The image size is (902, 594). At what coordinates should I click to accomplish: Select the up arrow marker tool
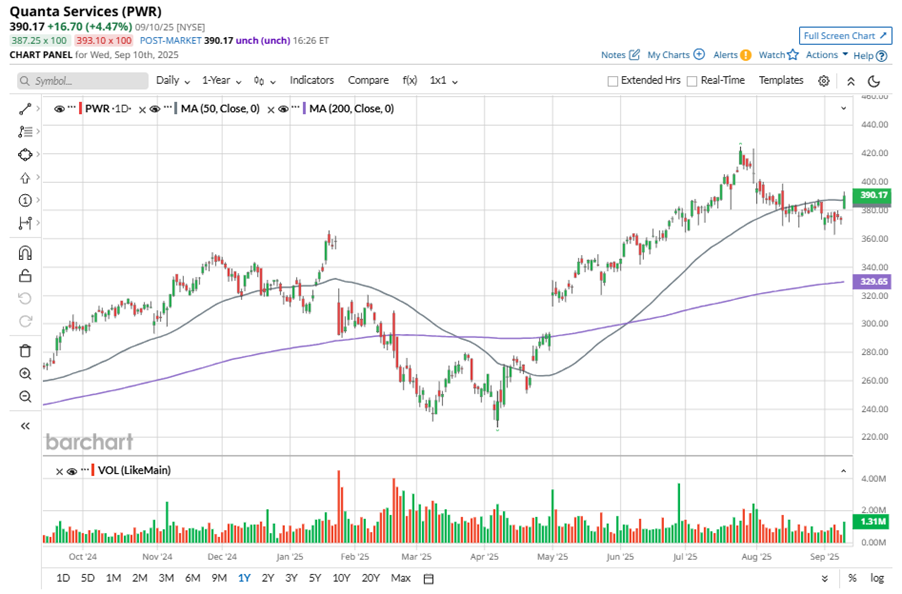25,178
